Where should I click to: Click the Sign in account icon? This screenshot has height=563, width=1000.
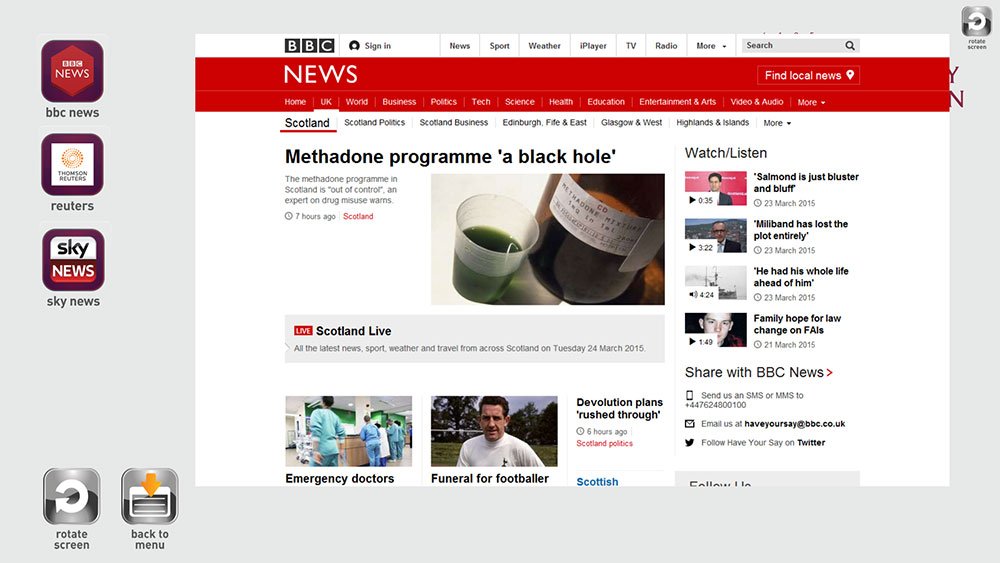[x=354, y=45]
